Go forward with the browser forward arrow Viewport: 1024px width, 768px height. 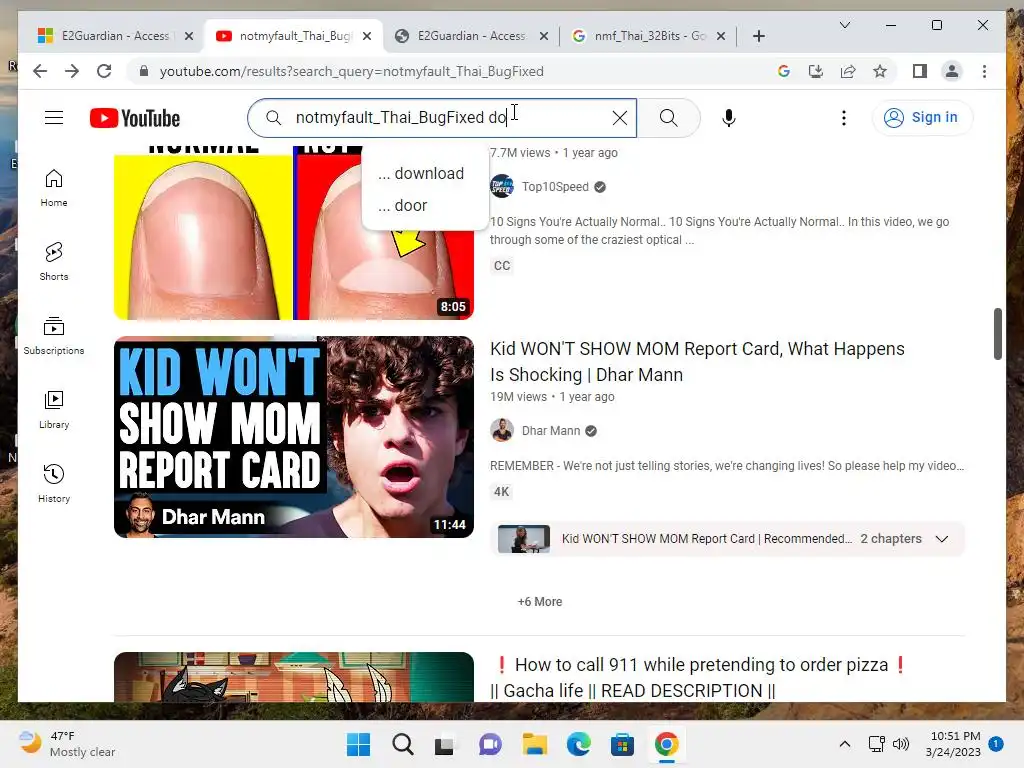[72, 71]
